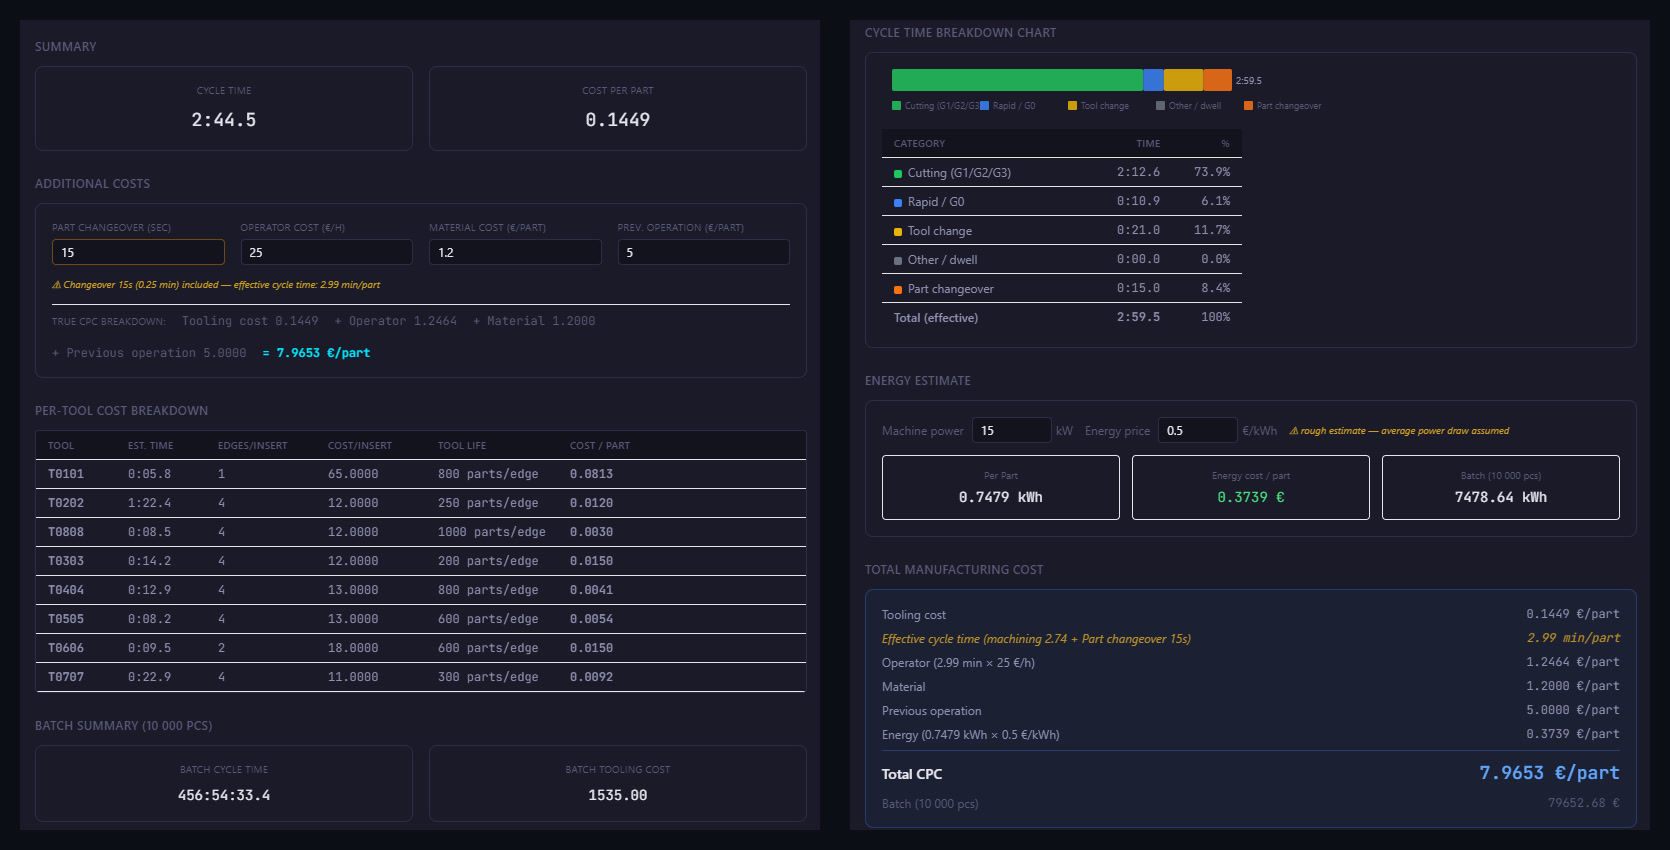Click the EST. TIME column header
This screenshot has width=1670, height=850.
tap(150, 446)
